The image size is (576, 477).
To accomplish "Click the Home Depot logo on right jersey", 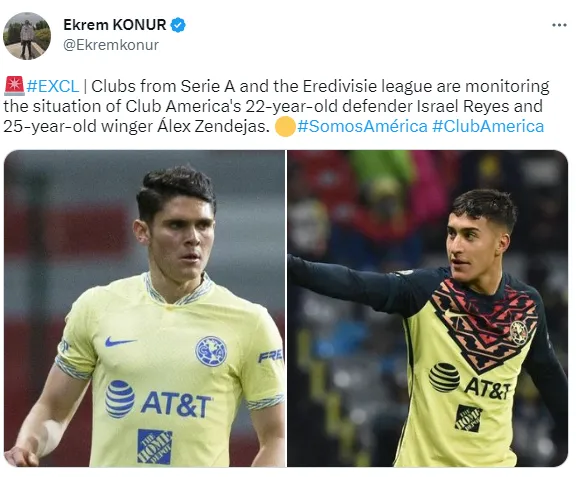I will click(468, 418).
